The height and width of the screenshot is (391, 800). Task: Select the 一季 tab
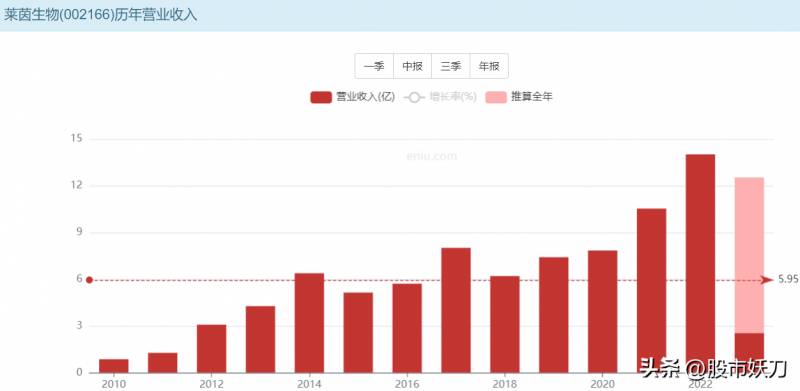[374, 66]
